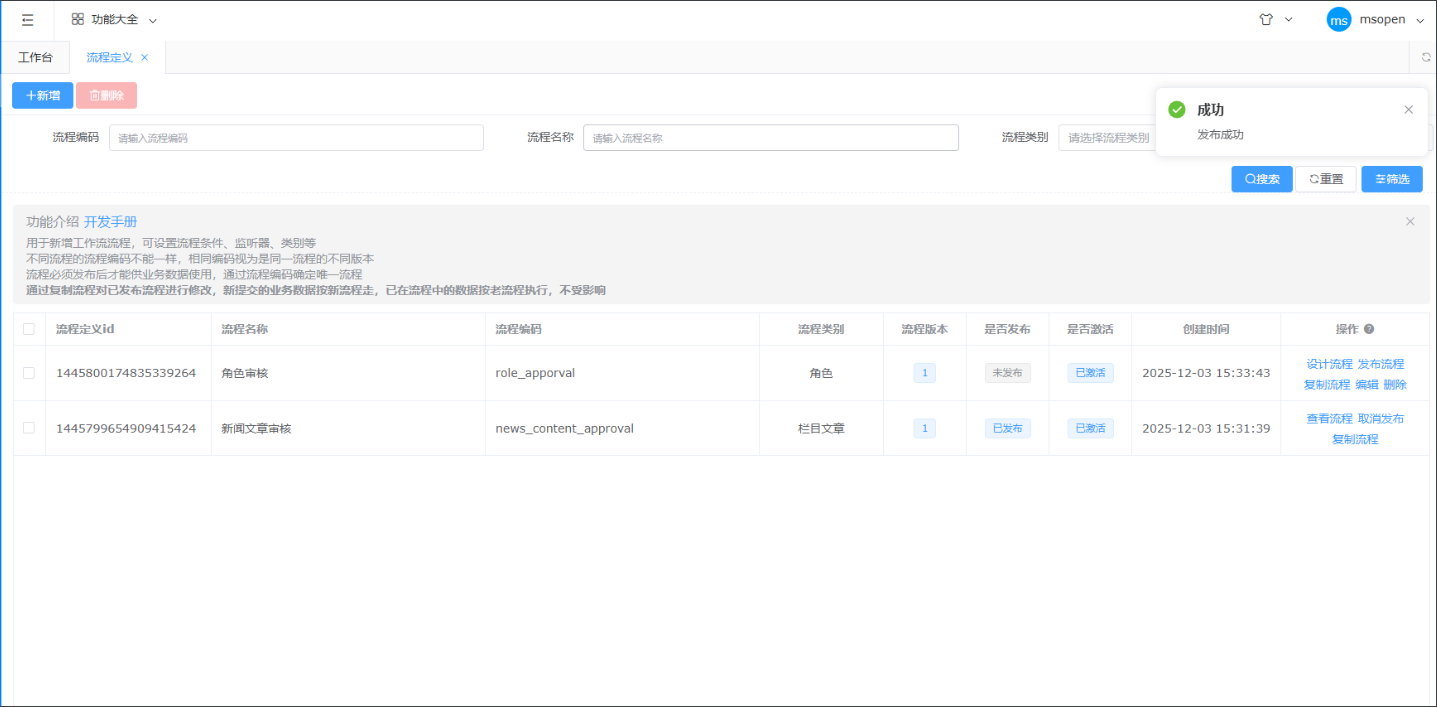The image size is (1437, 707).
Task: Click the 新增 button
Action: coord(43,96)
